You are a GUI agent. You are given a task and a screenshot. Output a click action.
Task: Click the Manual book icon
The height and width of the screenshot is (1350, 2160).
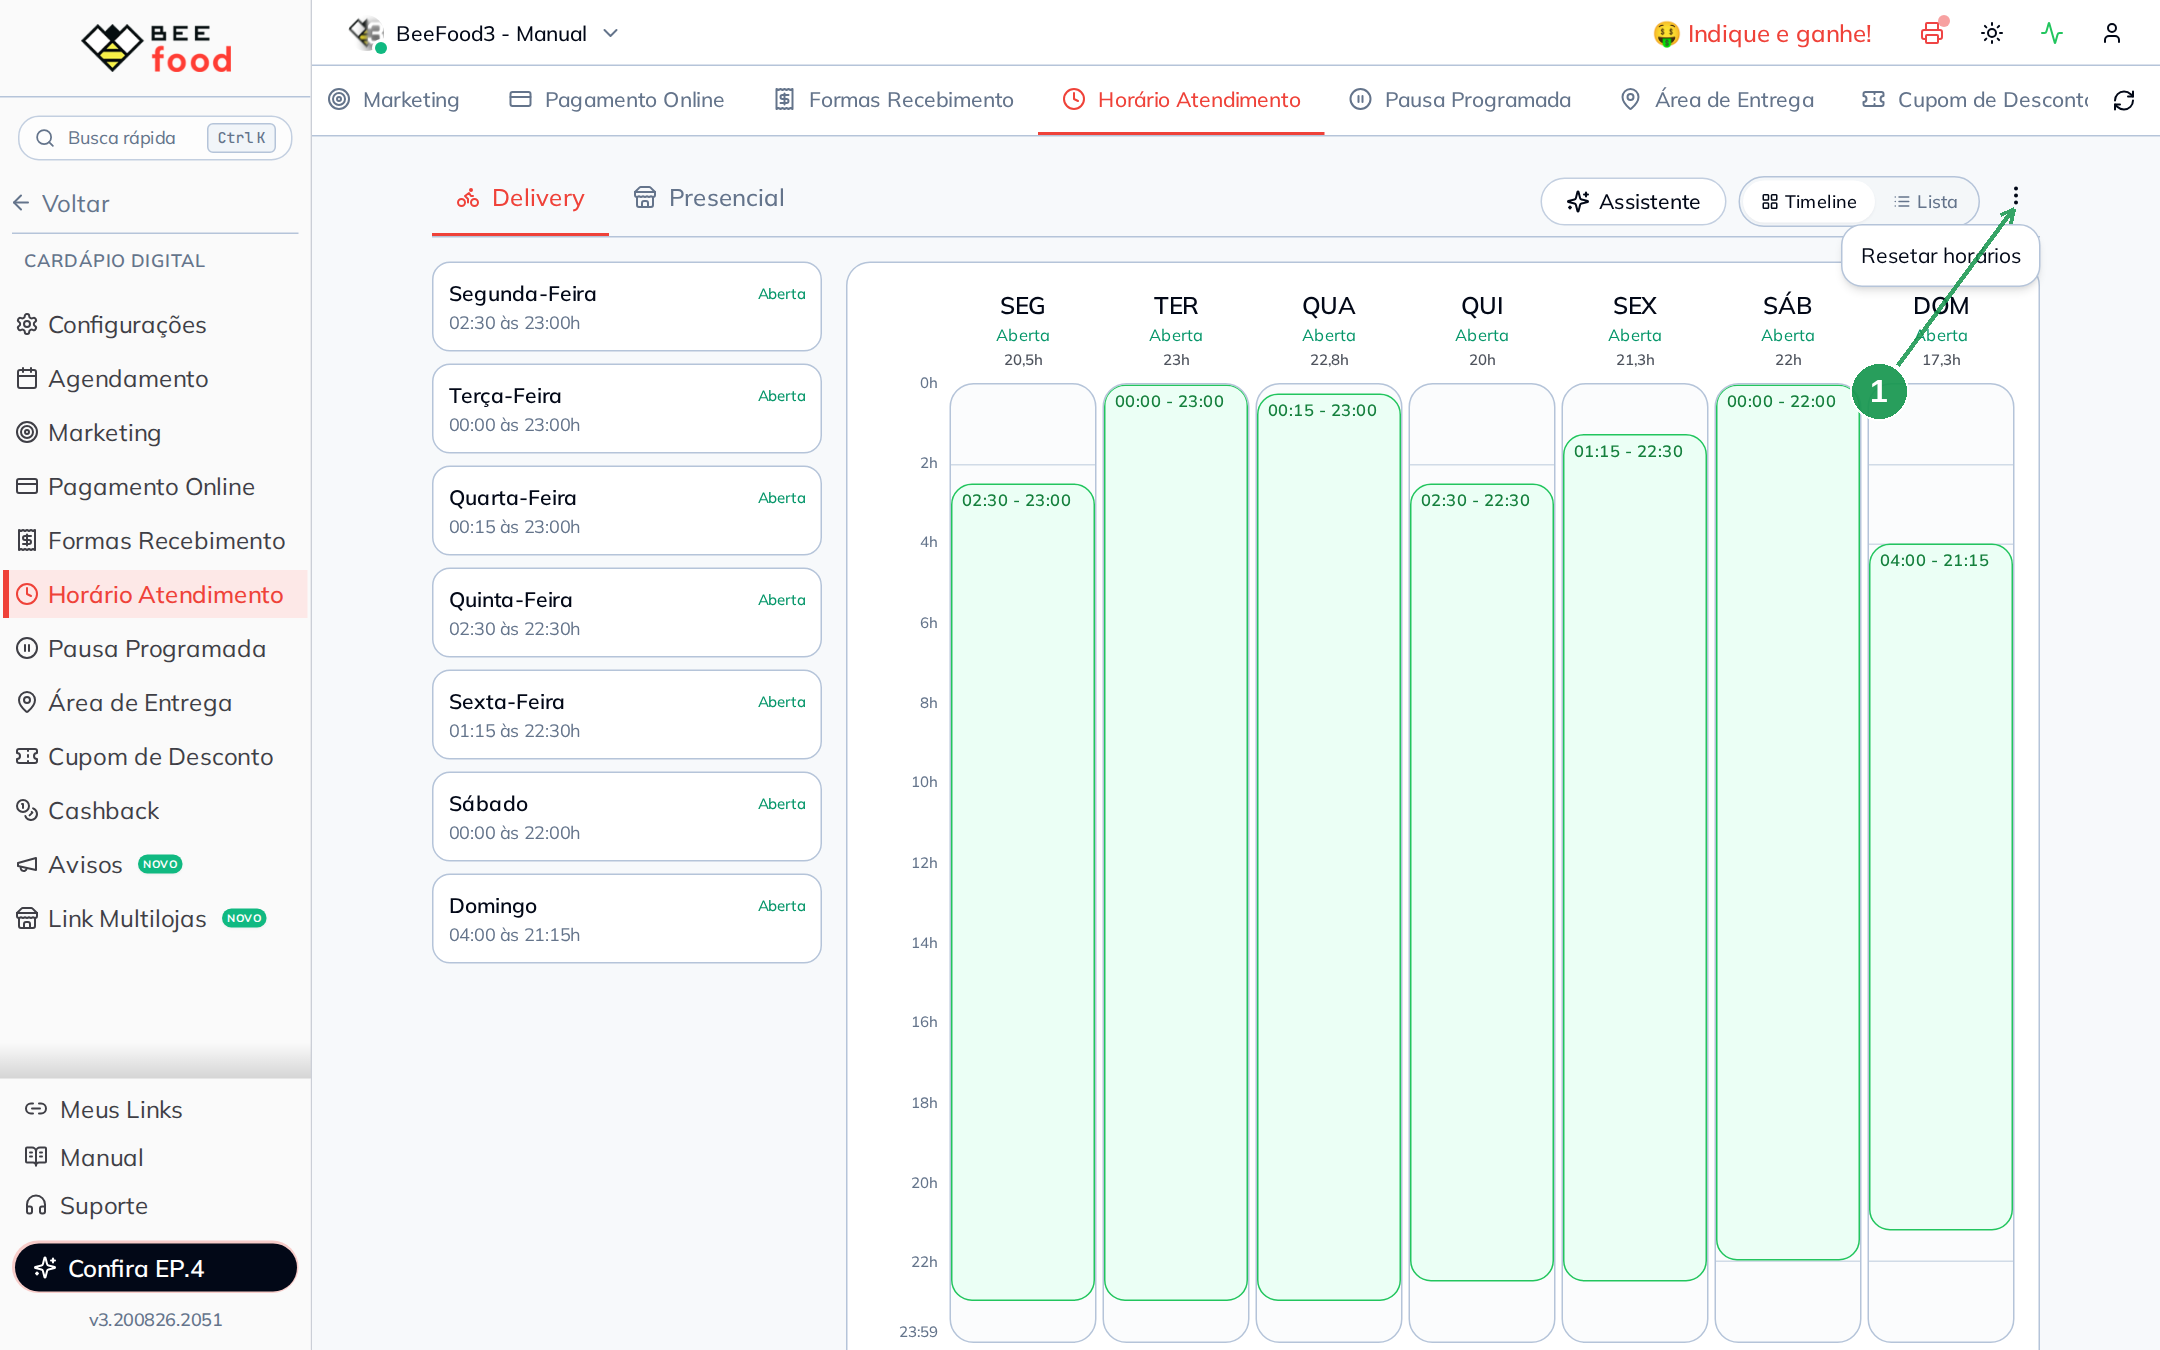tap(36, 1157)
